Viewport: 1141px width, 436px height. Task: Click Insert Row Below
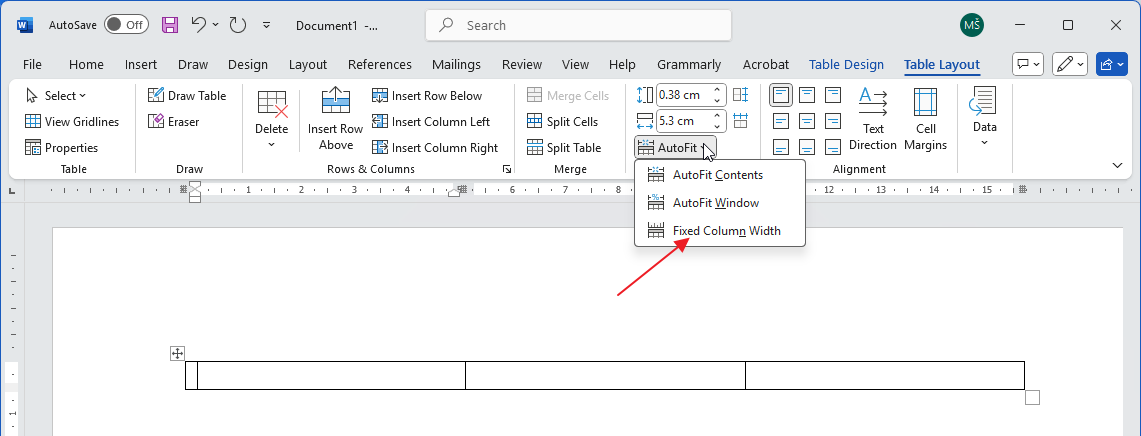tap(426, 95)
